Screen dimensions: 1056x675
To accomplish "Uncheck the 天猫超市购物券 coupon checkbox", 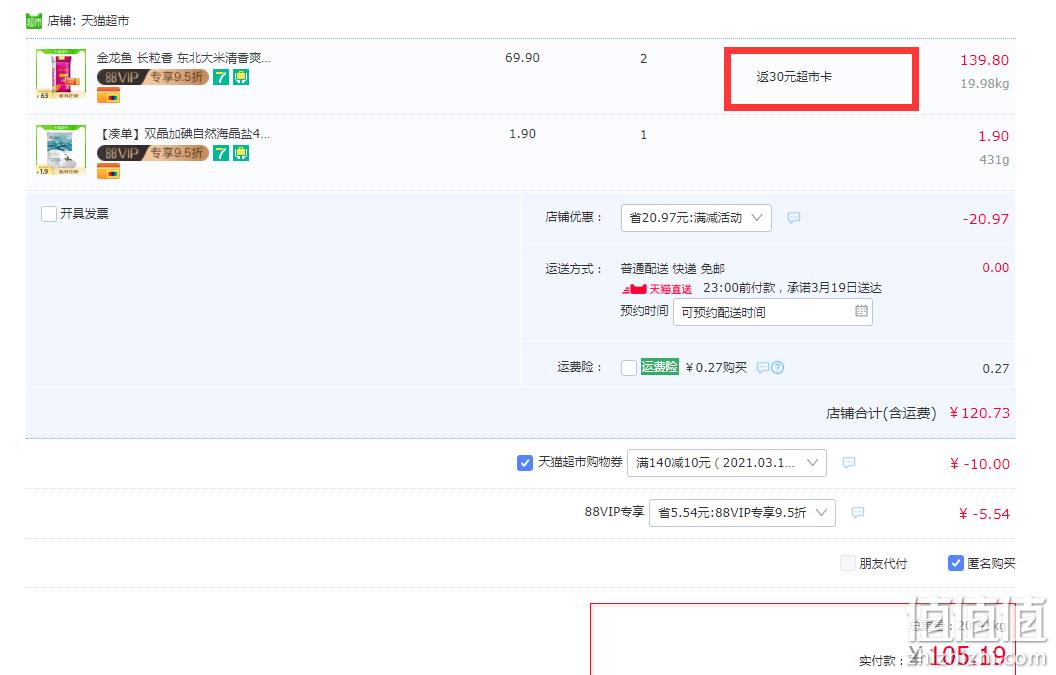I will [525, 463].
